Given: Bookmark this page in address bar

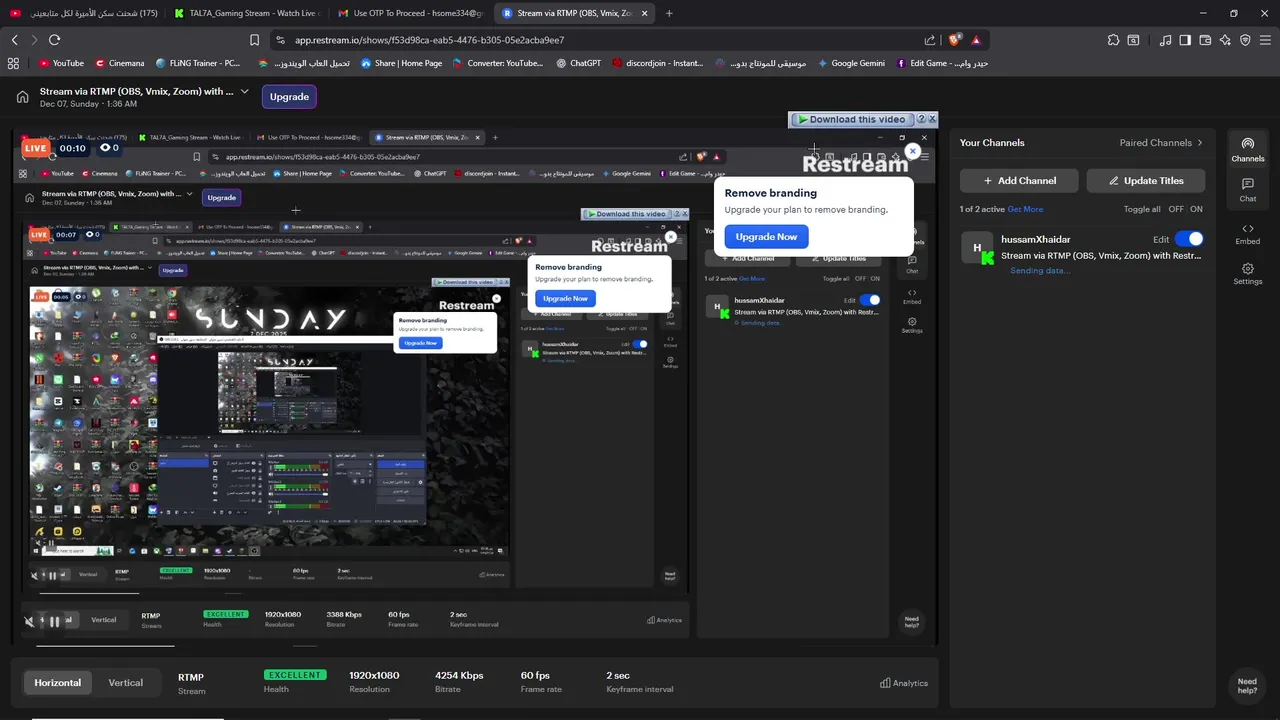Looking at the screenshot, I should point(255,40).
